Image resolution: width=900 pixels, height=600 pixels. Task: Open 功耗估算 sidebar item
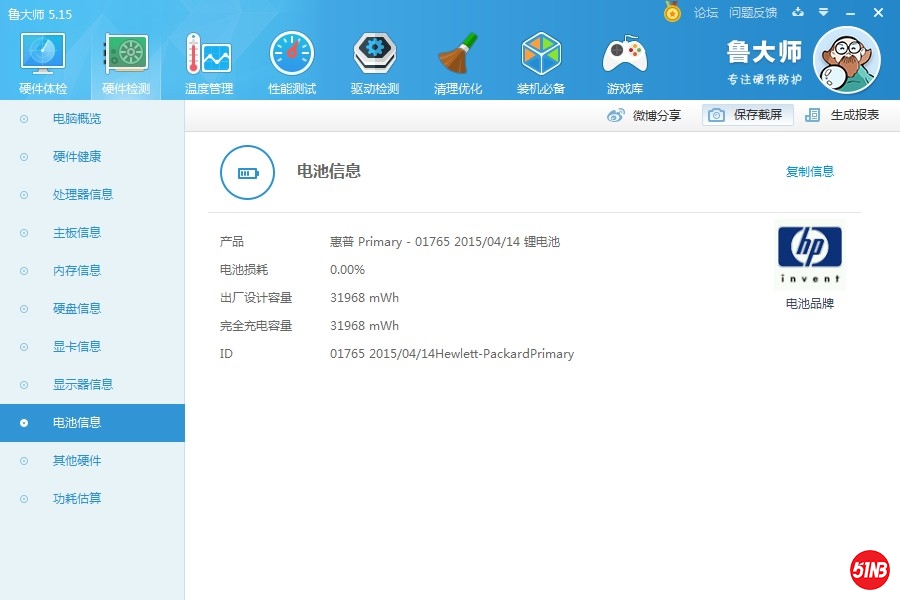tap(77, 499)
